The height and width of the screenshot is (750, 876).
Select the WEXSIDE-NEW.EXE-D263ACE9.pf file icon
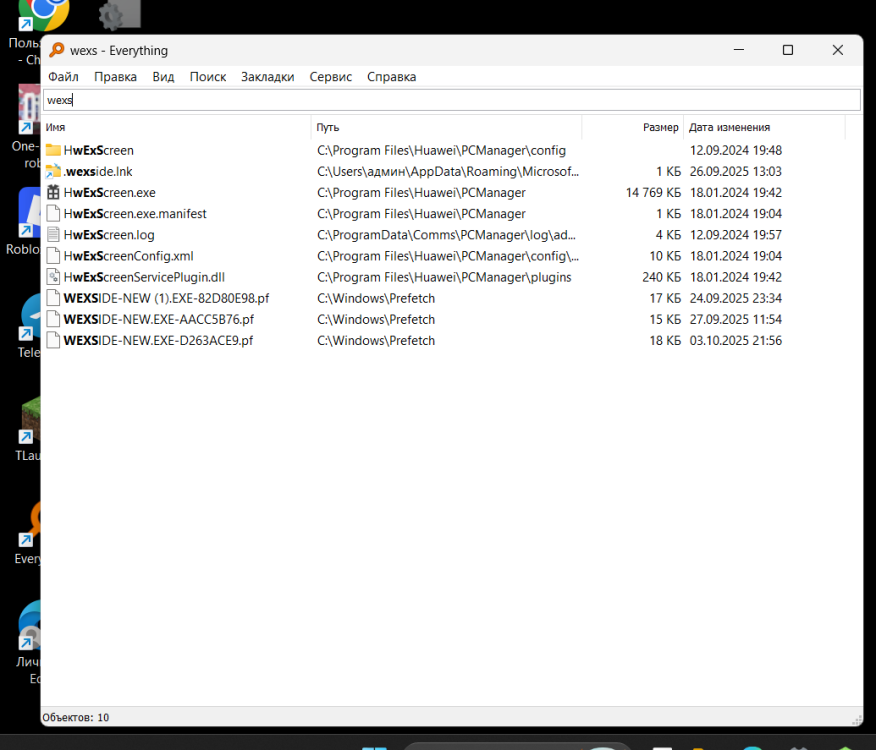53,340
